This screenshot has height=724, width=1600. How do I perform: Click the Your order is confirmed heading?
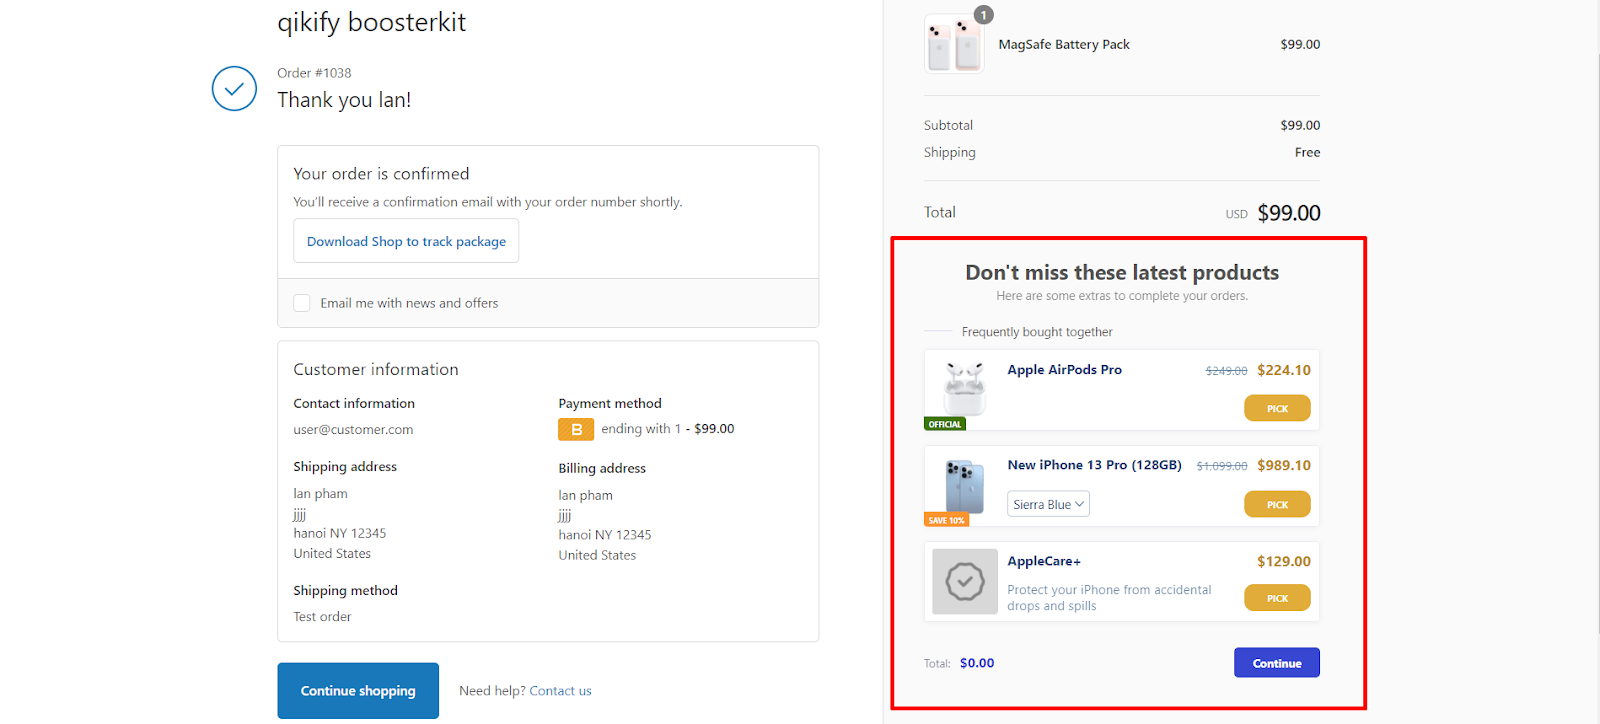[381, 174]
